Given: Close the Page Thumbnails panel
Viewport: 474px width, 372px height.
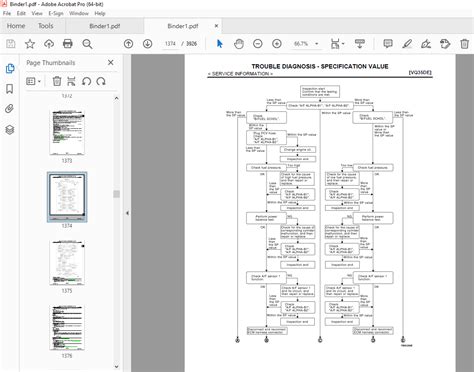Looking at the screenshot, I should pyautogui.click(x=111, y=62).
